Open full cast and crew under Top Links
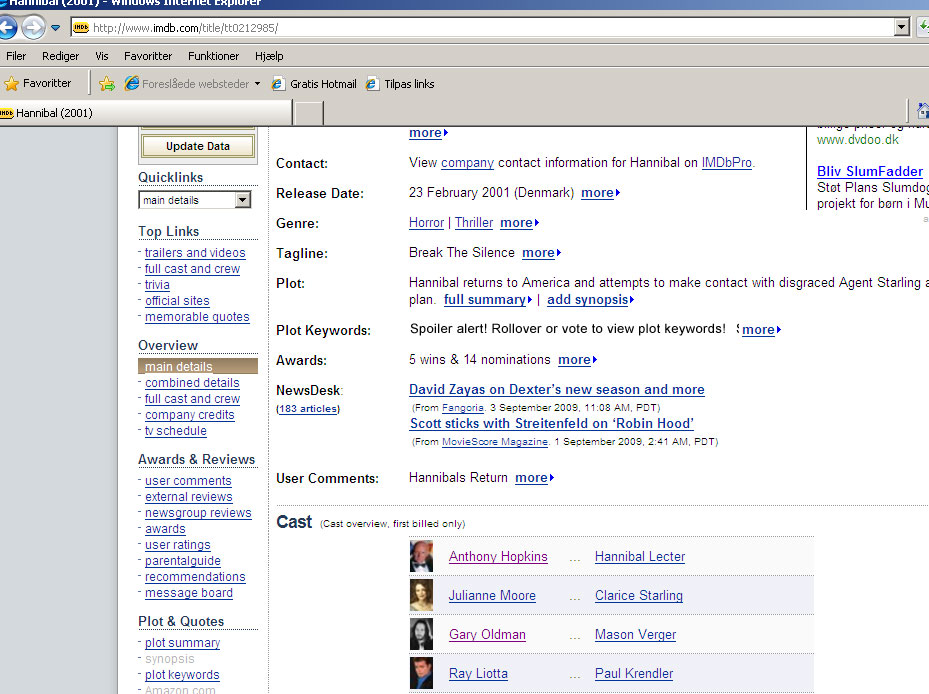This screenshot has width=929, height=694. click(x=192, y=268)
